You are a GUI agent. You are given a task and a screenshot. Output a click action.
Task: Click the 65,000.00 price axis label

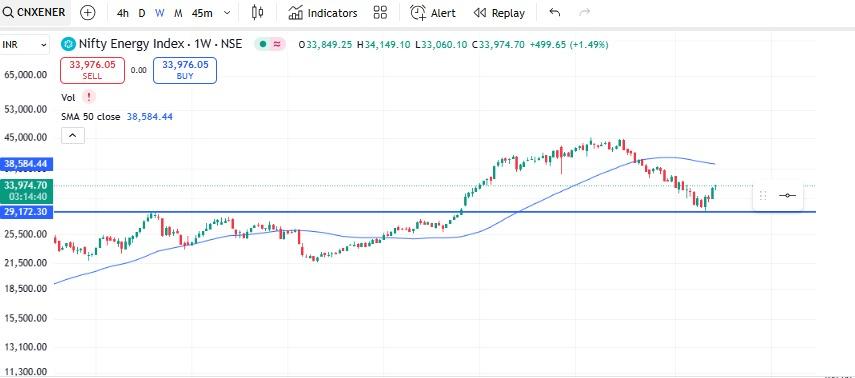click(x=25, y=75)
